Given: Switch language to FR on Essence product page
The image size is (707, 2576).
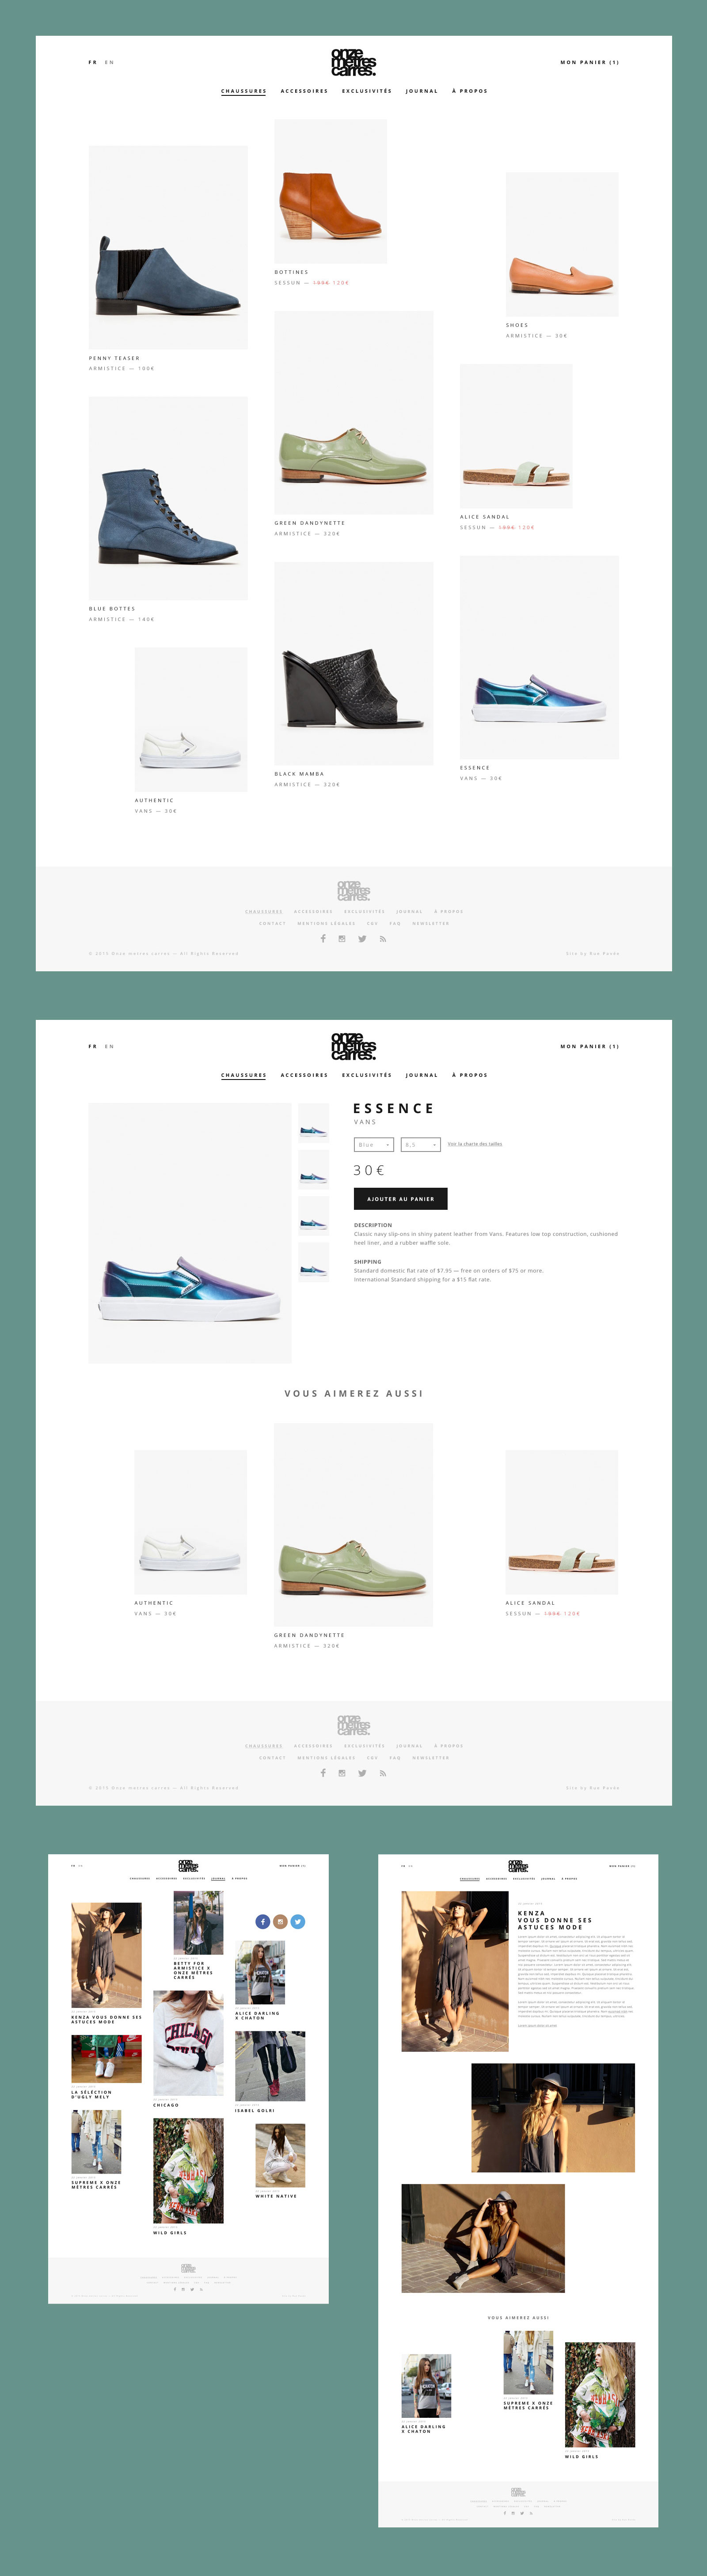Looking at the screenshot, I should pos(93,1046).
